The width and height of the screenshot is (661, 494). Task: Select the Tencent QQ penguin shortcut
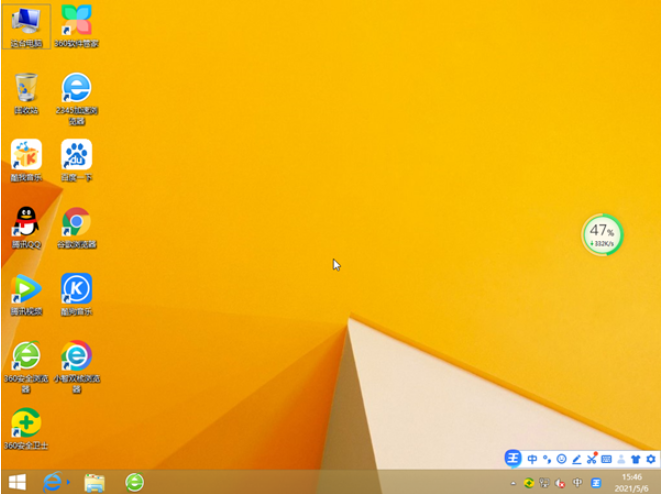(x=26, y=222)
